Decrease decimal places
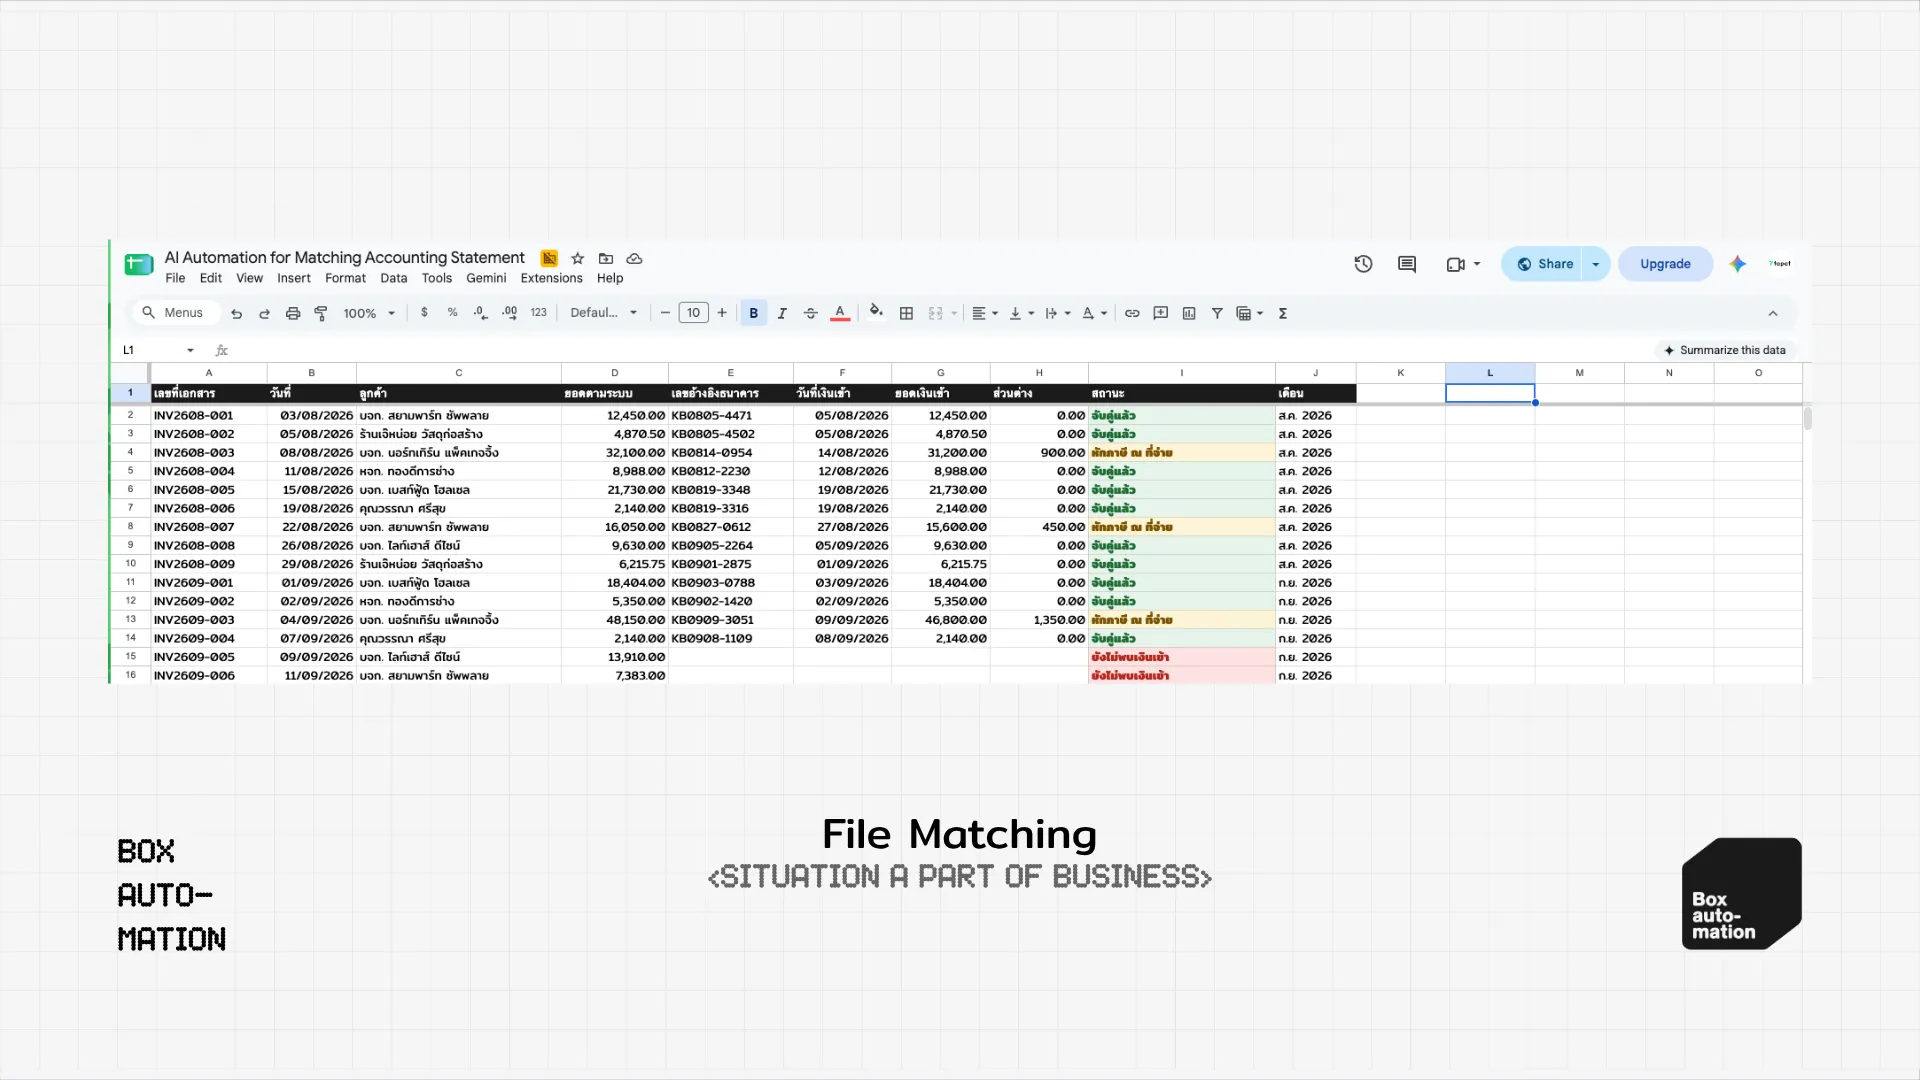Screen dimensions: 1920x1080 pyautogui.click(x=480, y=313)
